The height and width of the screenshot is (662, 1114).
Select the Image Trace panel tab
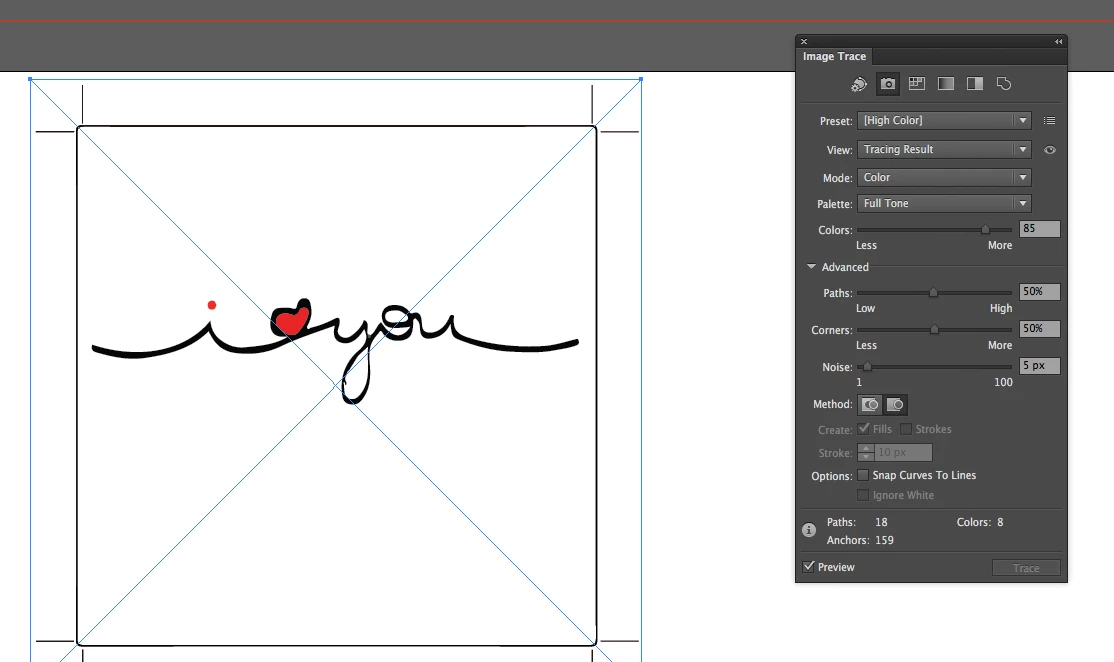pyautogui.click(x=834, y=56)
